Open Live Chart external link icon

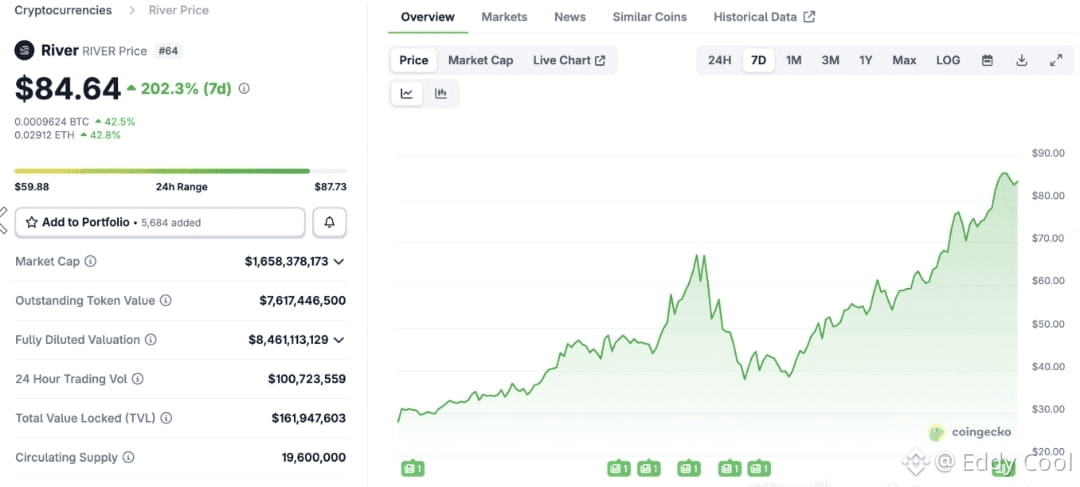pos(600,61)
